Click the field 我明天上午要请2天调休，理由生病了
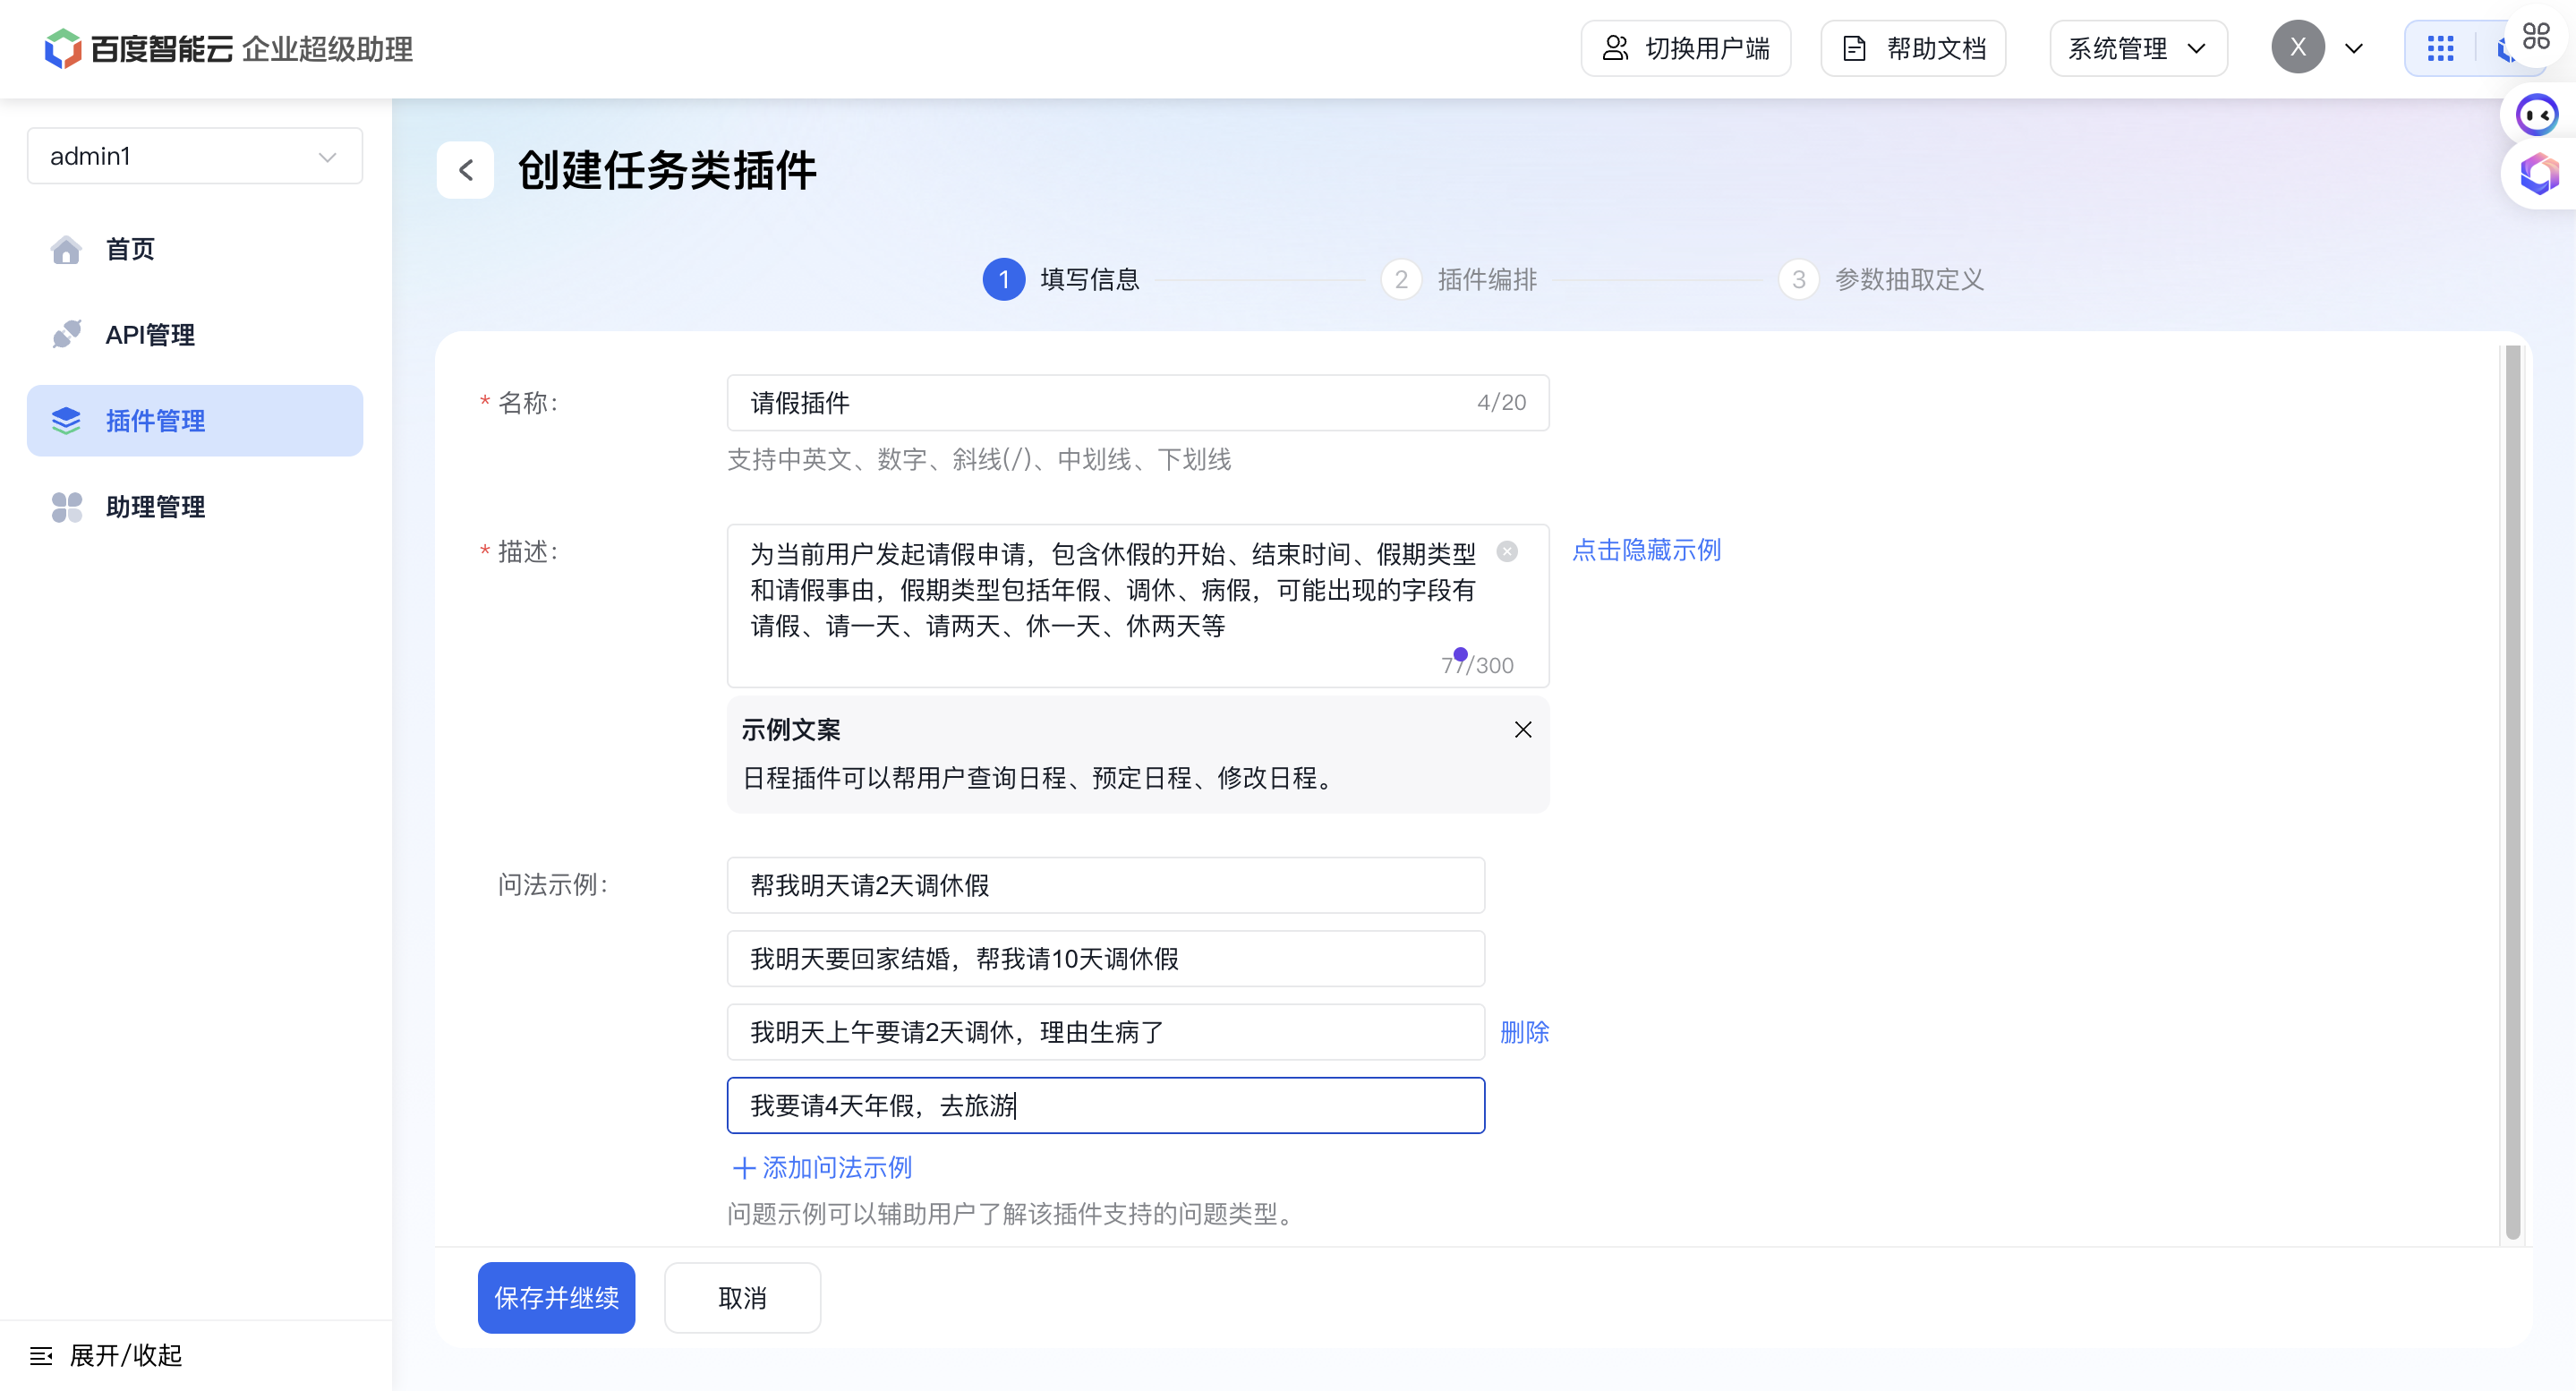This screenshot has height=1391, width=2576. click(x=1106, y=1032)
